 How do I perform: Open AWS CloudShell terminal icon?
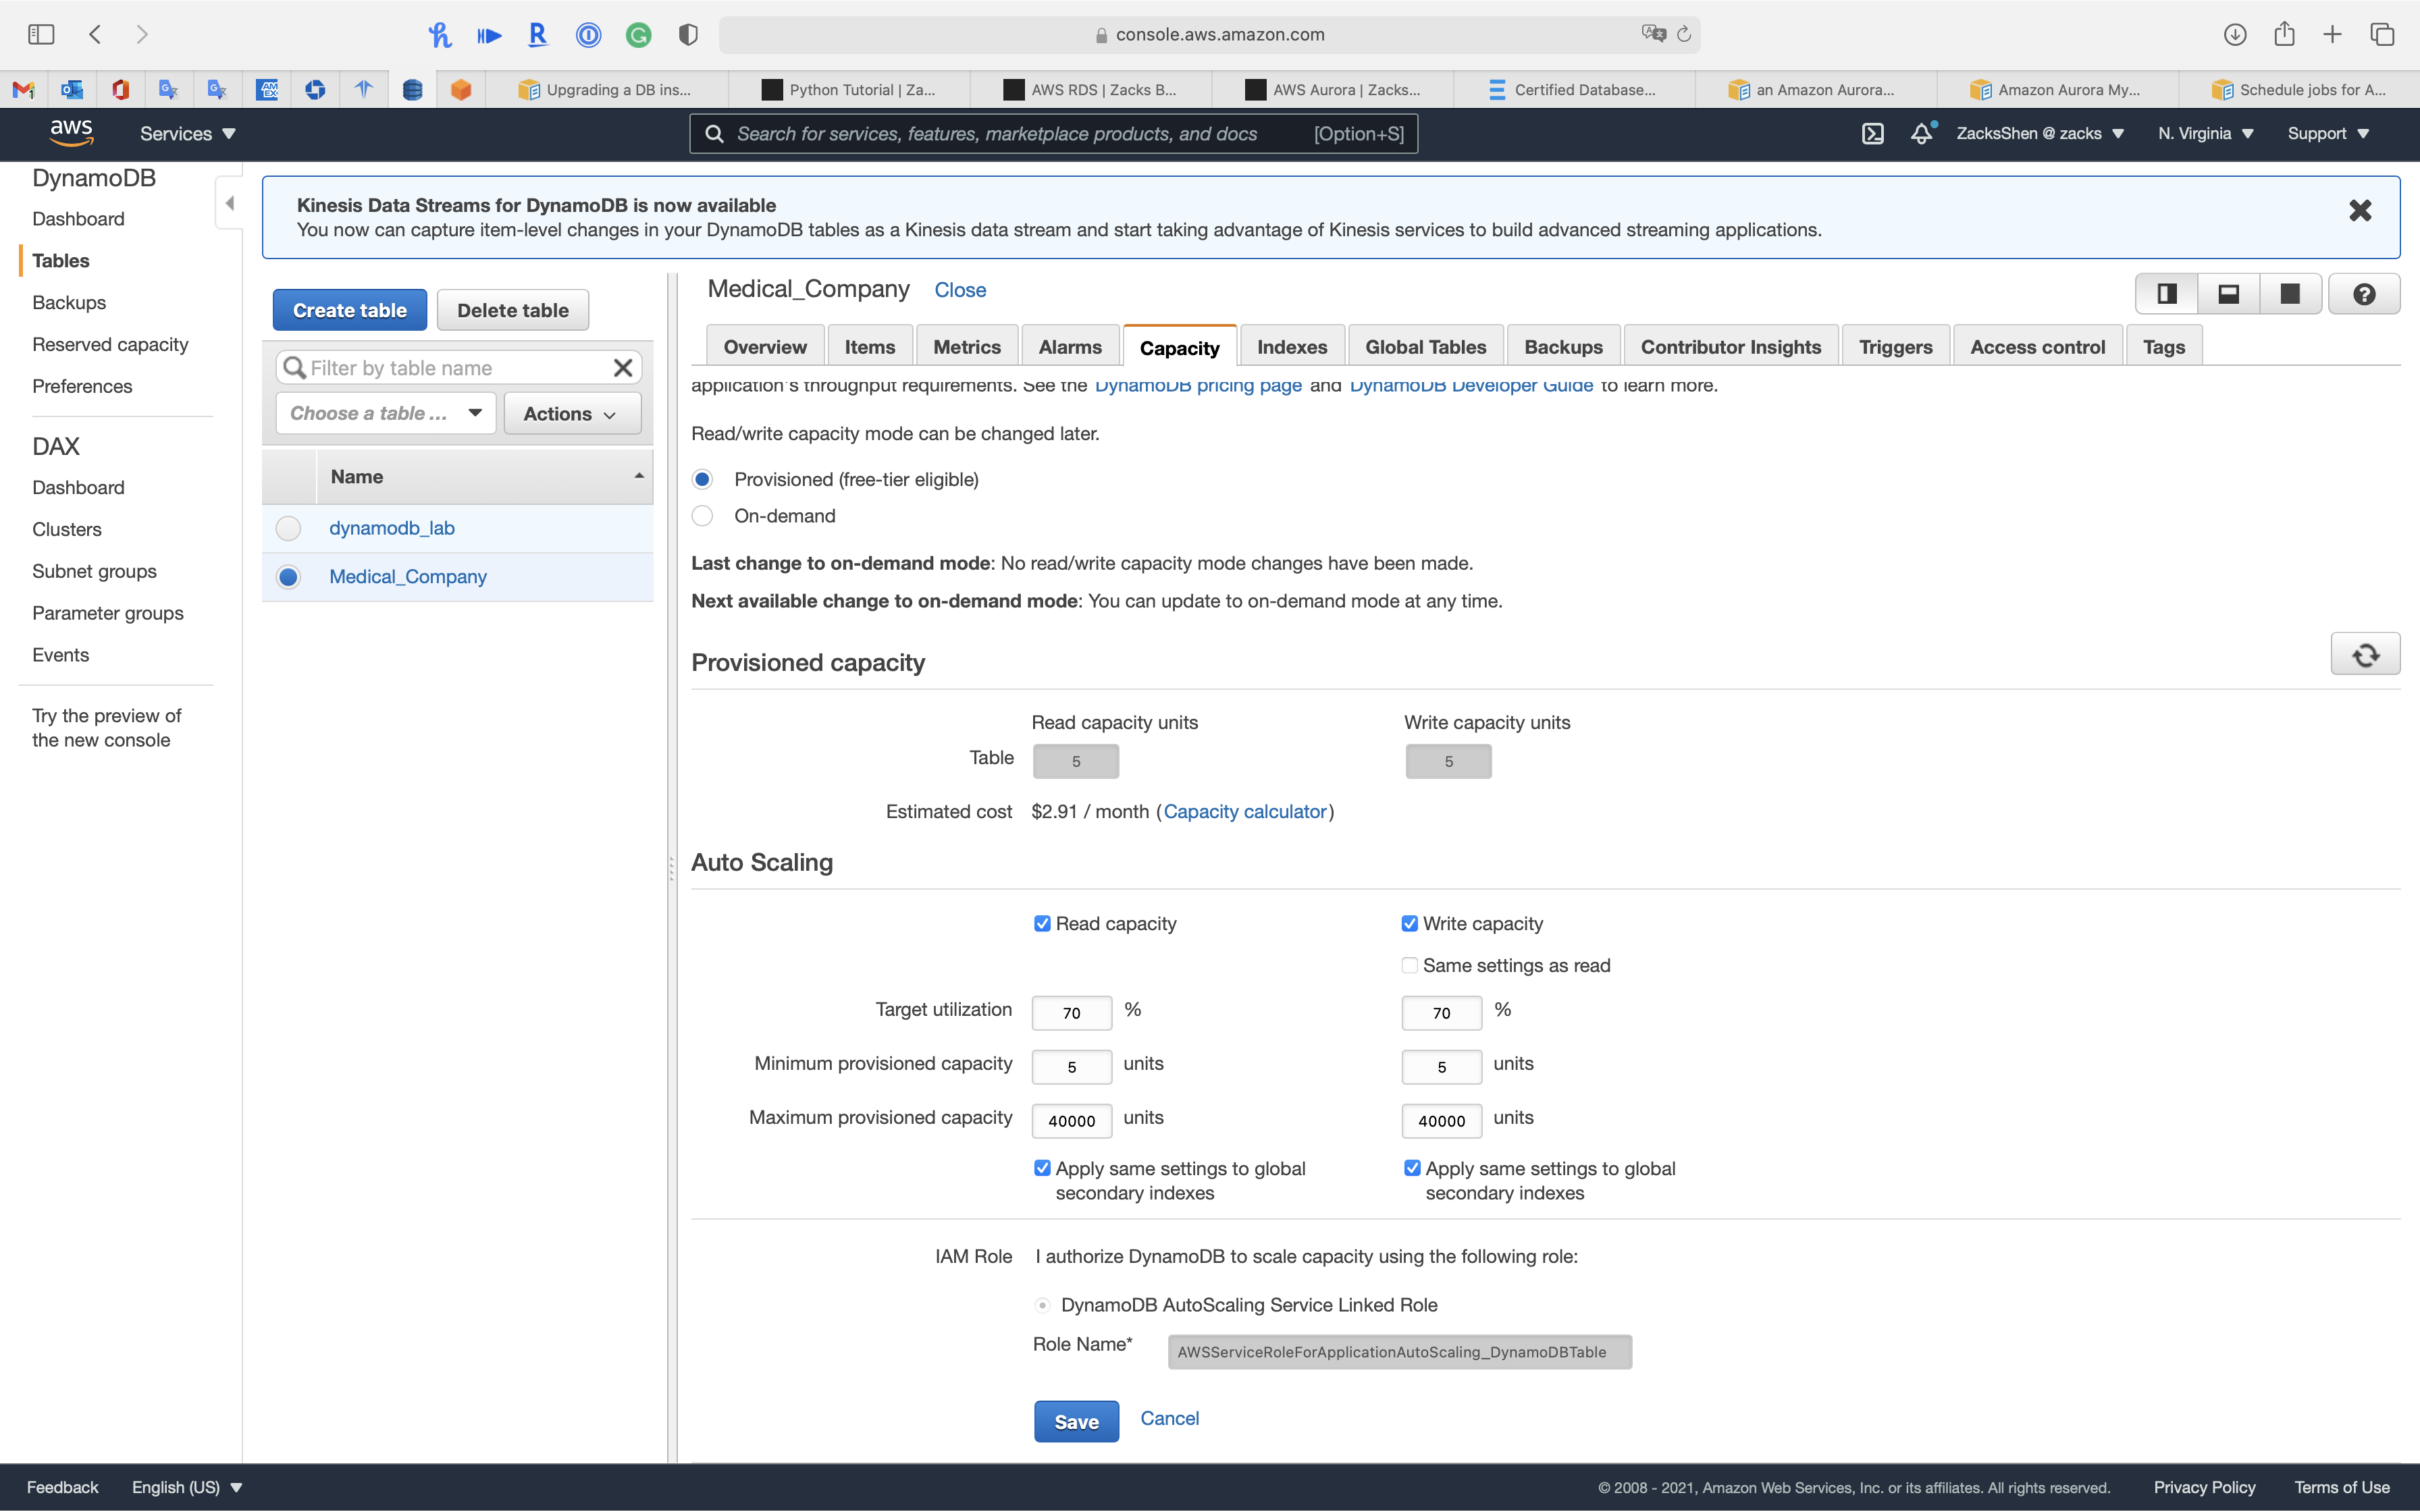[x=1872, y=134]
